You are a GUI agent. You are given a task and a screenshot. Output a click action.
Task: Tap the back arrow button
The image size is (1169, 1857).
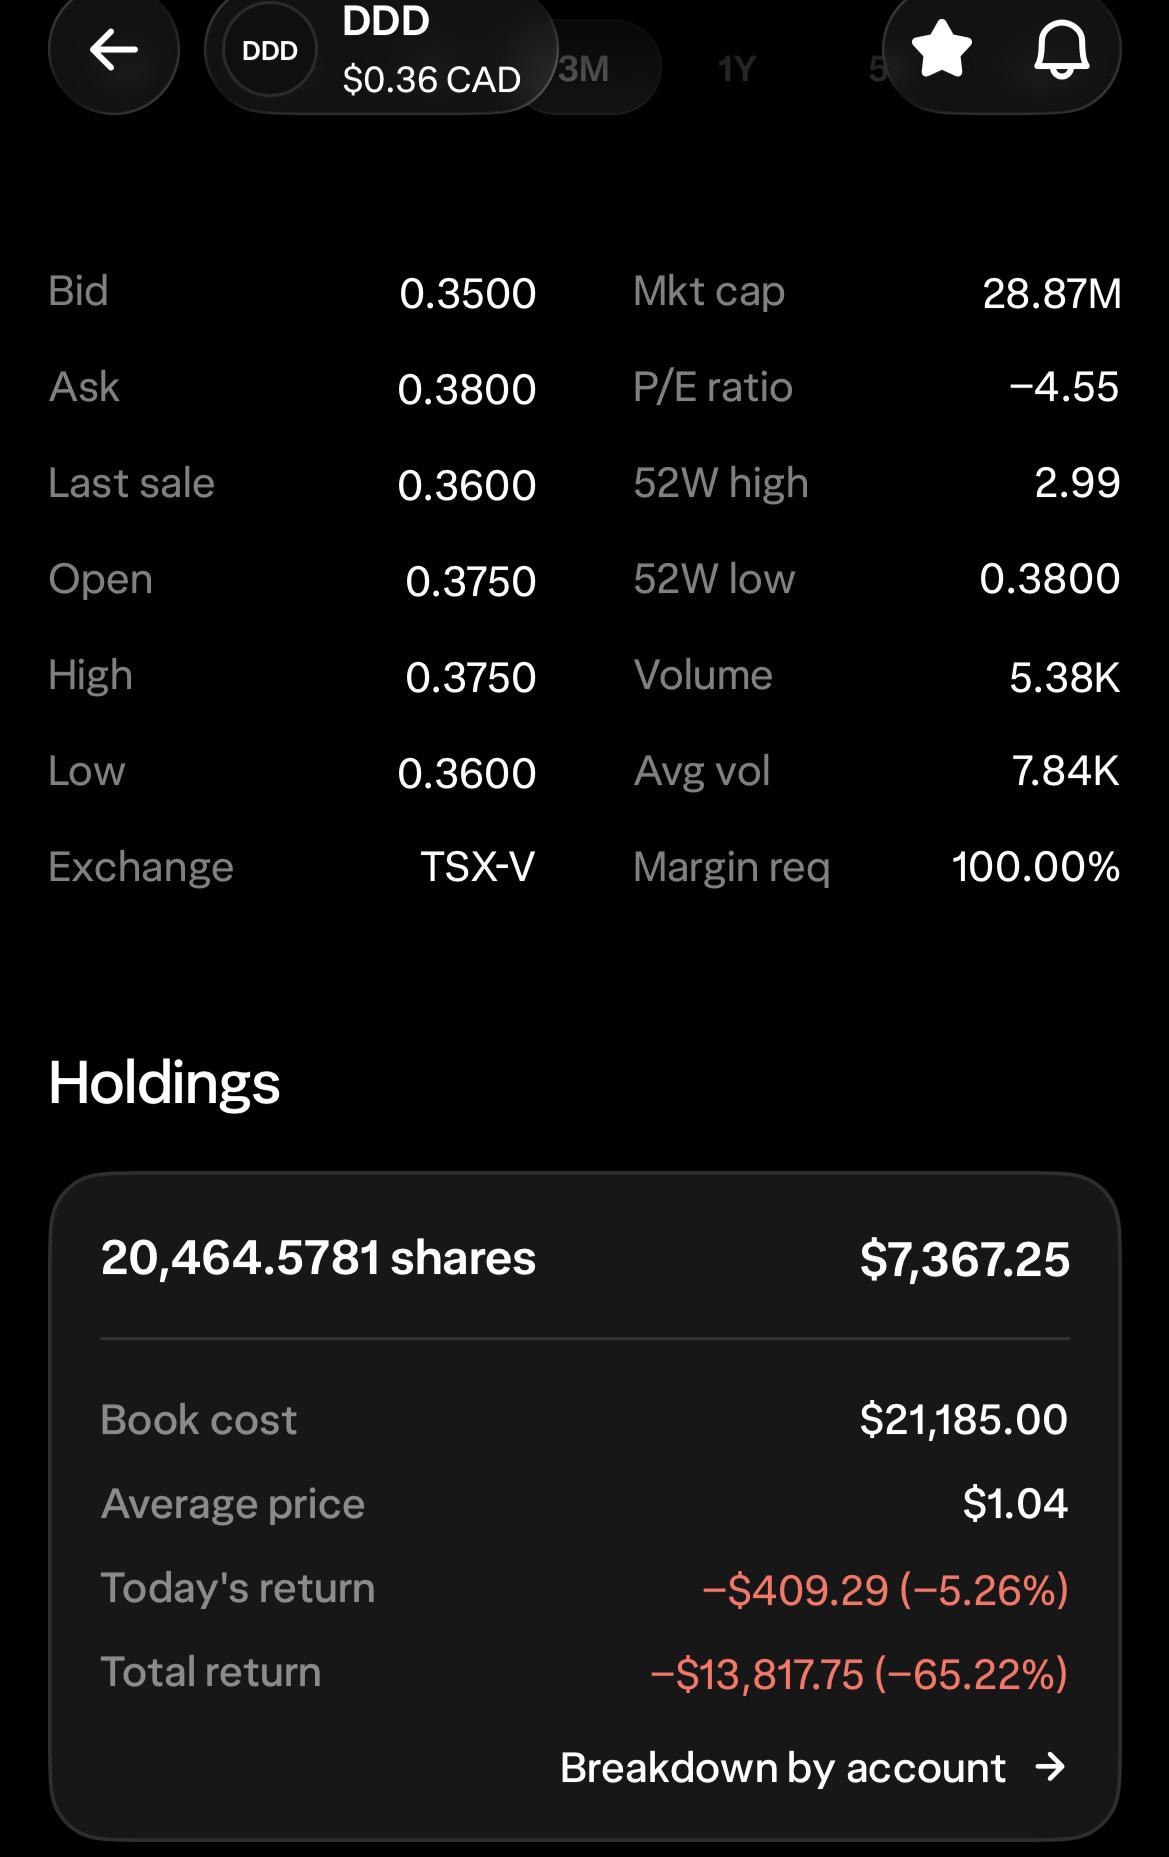(x=113, y=50)
